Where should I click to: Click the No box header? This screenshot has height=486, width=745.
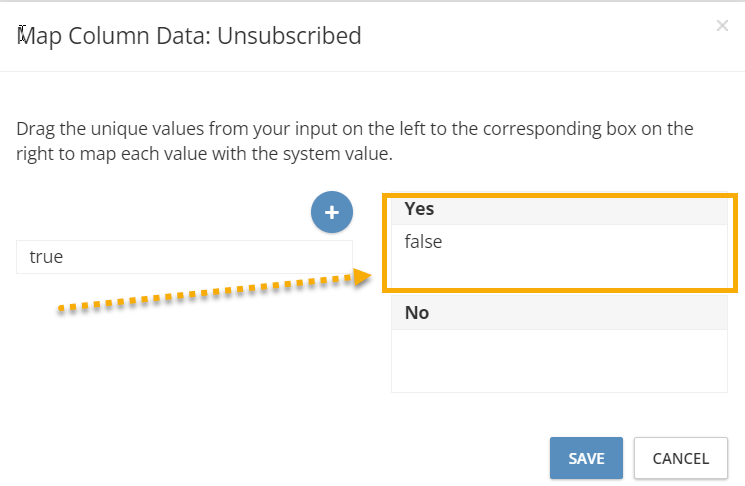click(559, 313)
